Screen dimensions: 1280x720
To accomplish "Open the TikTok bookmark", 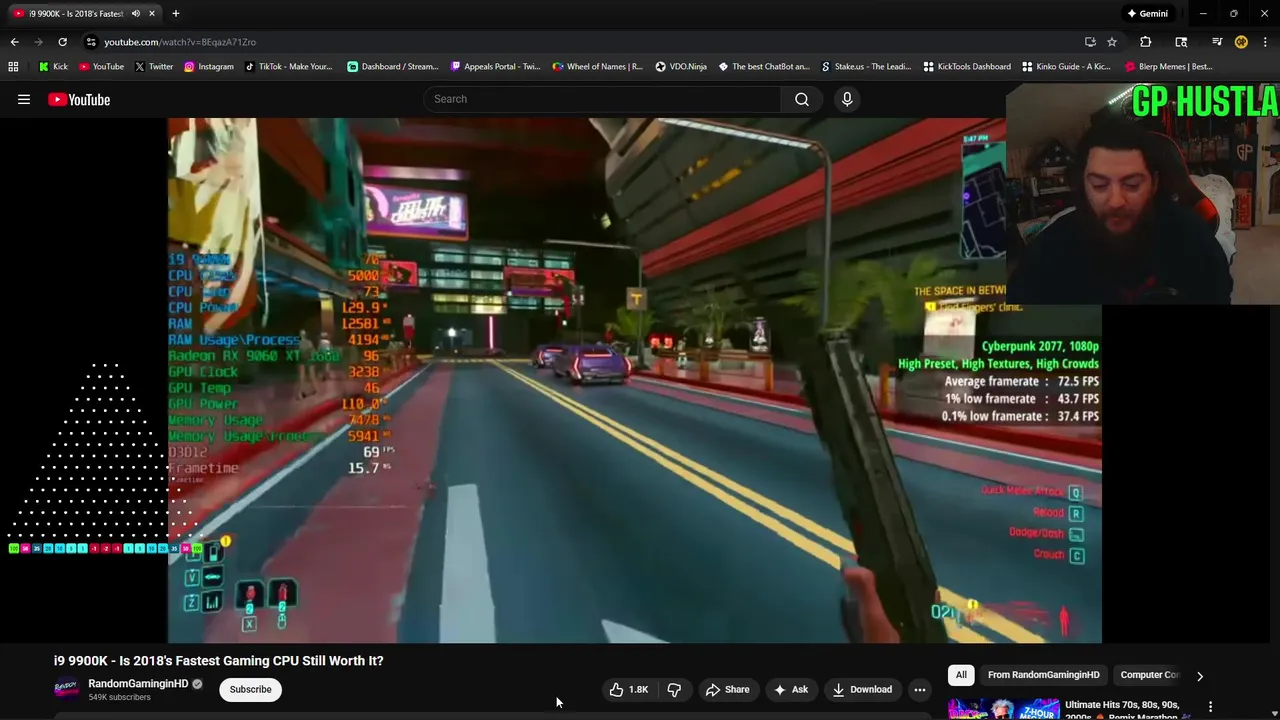I will 288,67.
